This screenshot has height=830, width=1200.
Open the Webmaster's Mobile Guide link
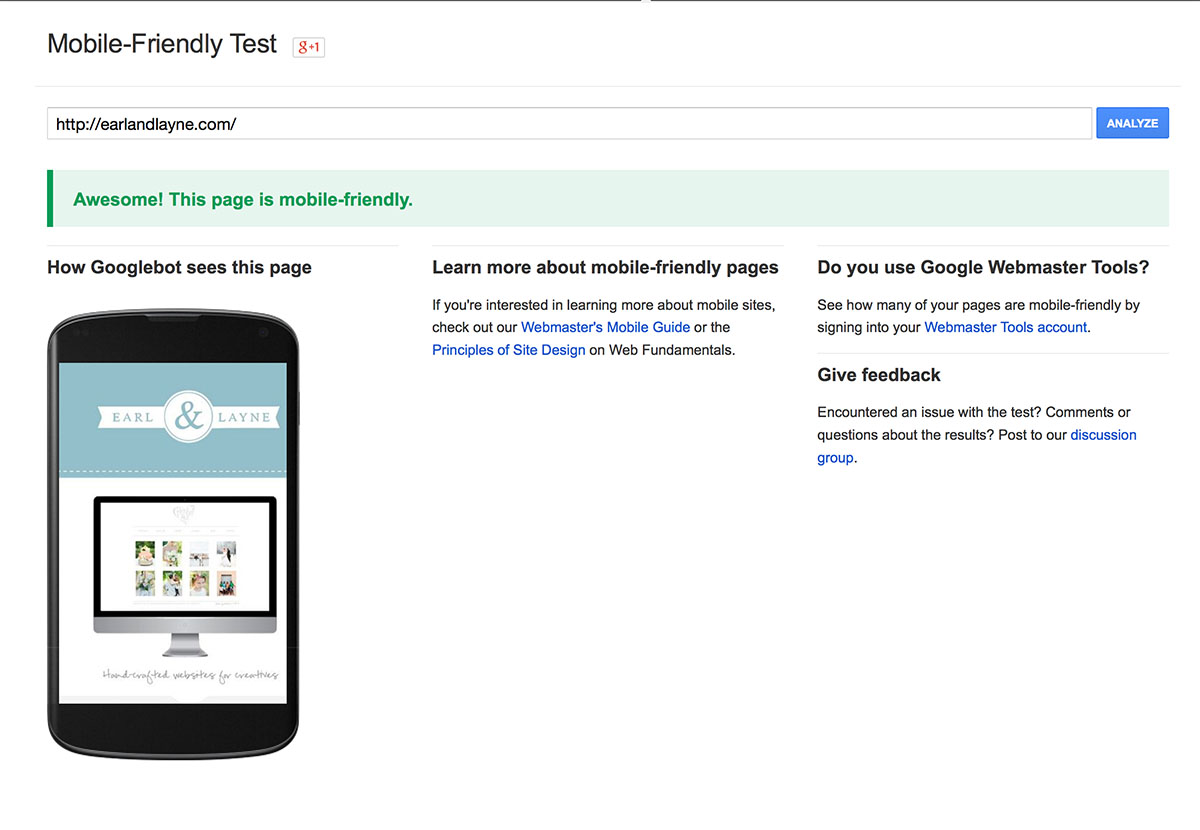pyautogui.click(x=605, y=327)
